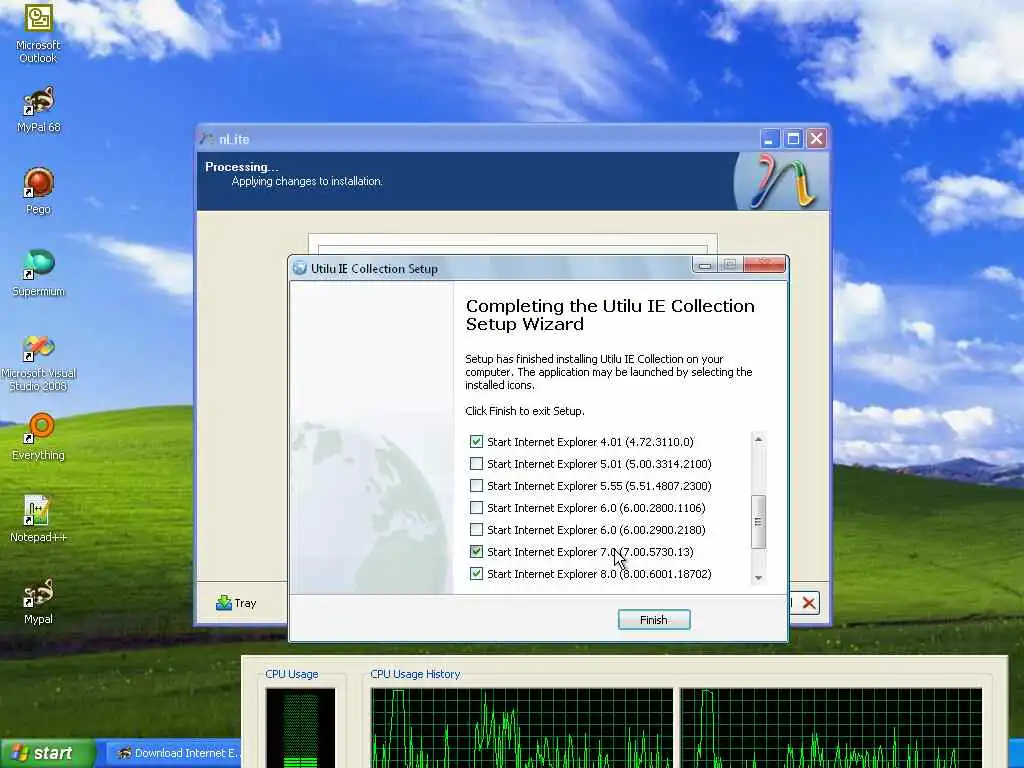Image resolution: width=1024 pixels, height=768 pixels.
Task: Maximize the nLite window
Action: (x=793, y=139)
